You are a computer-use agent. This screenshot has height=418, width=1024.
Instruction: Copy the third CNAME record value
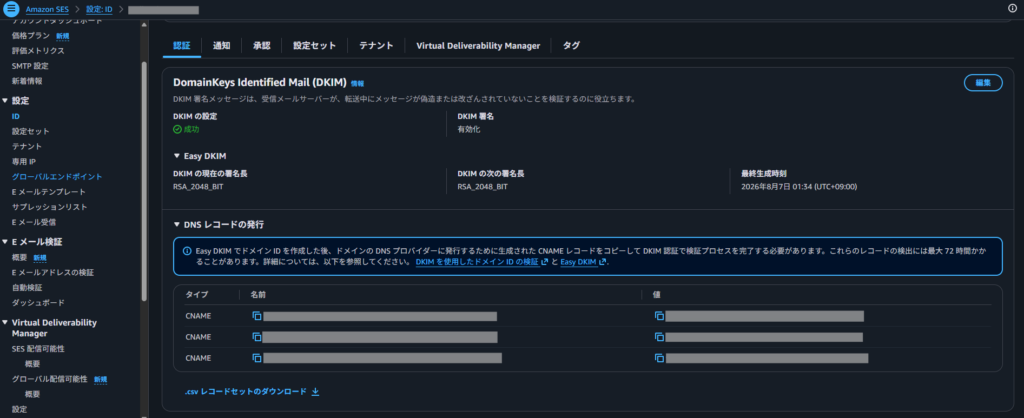[659, 358]
